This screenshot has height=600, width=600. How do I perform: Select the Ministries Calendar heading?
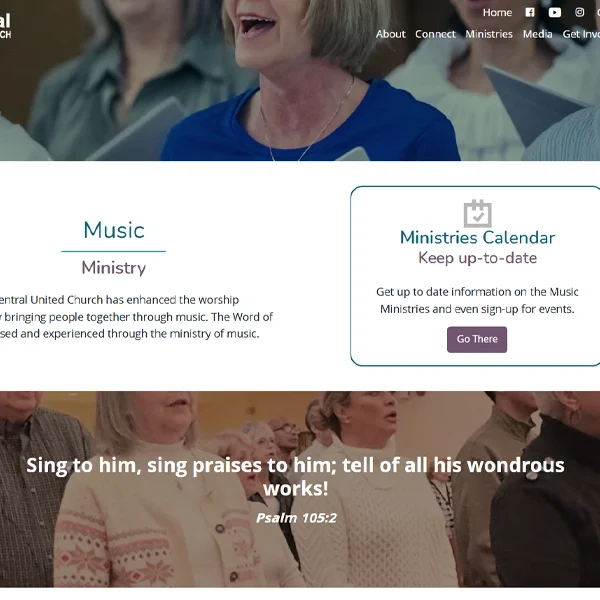tap(477, 238)
